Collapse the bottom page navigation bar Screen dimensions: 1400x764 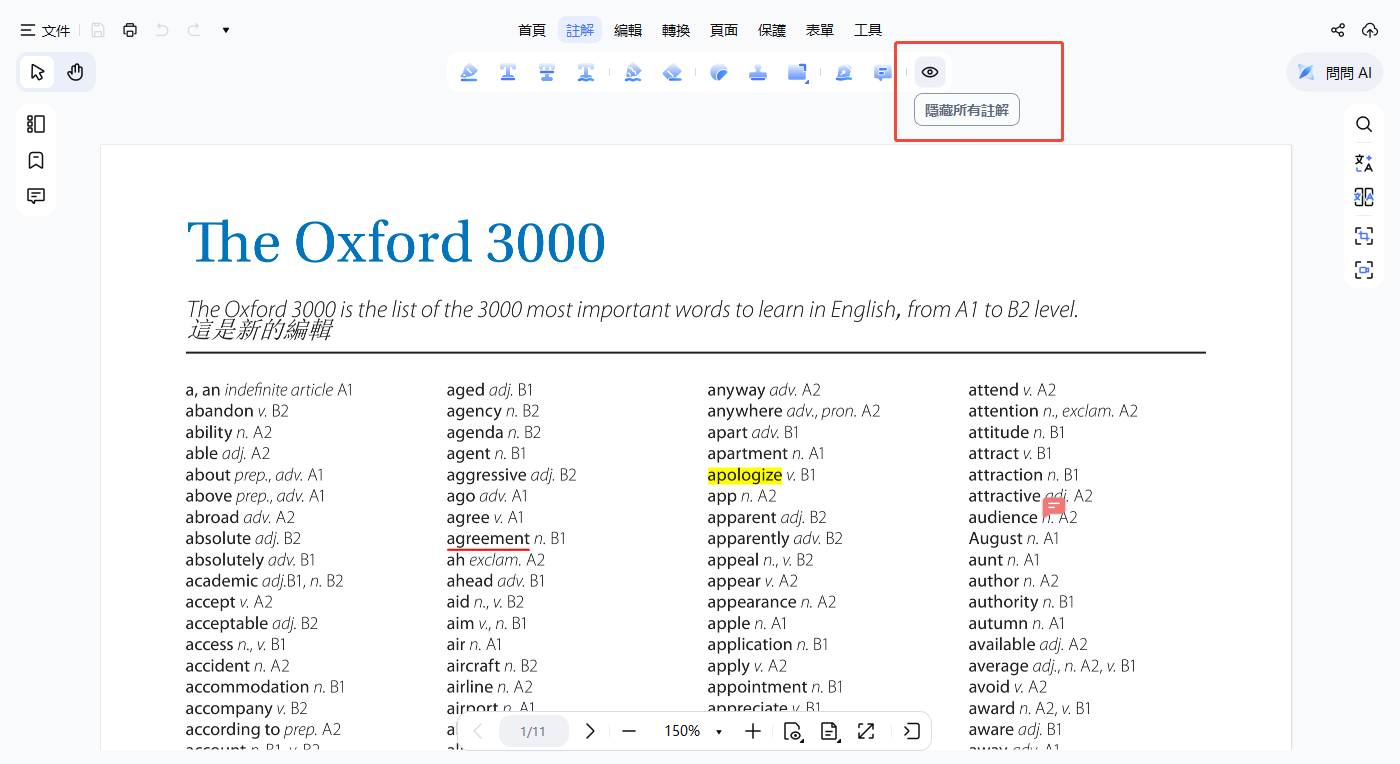click(x=911, y=731)
